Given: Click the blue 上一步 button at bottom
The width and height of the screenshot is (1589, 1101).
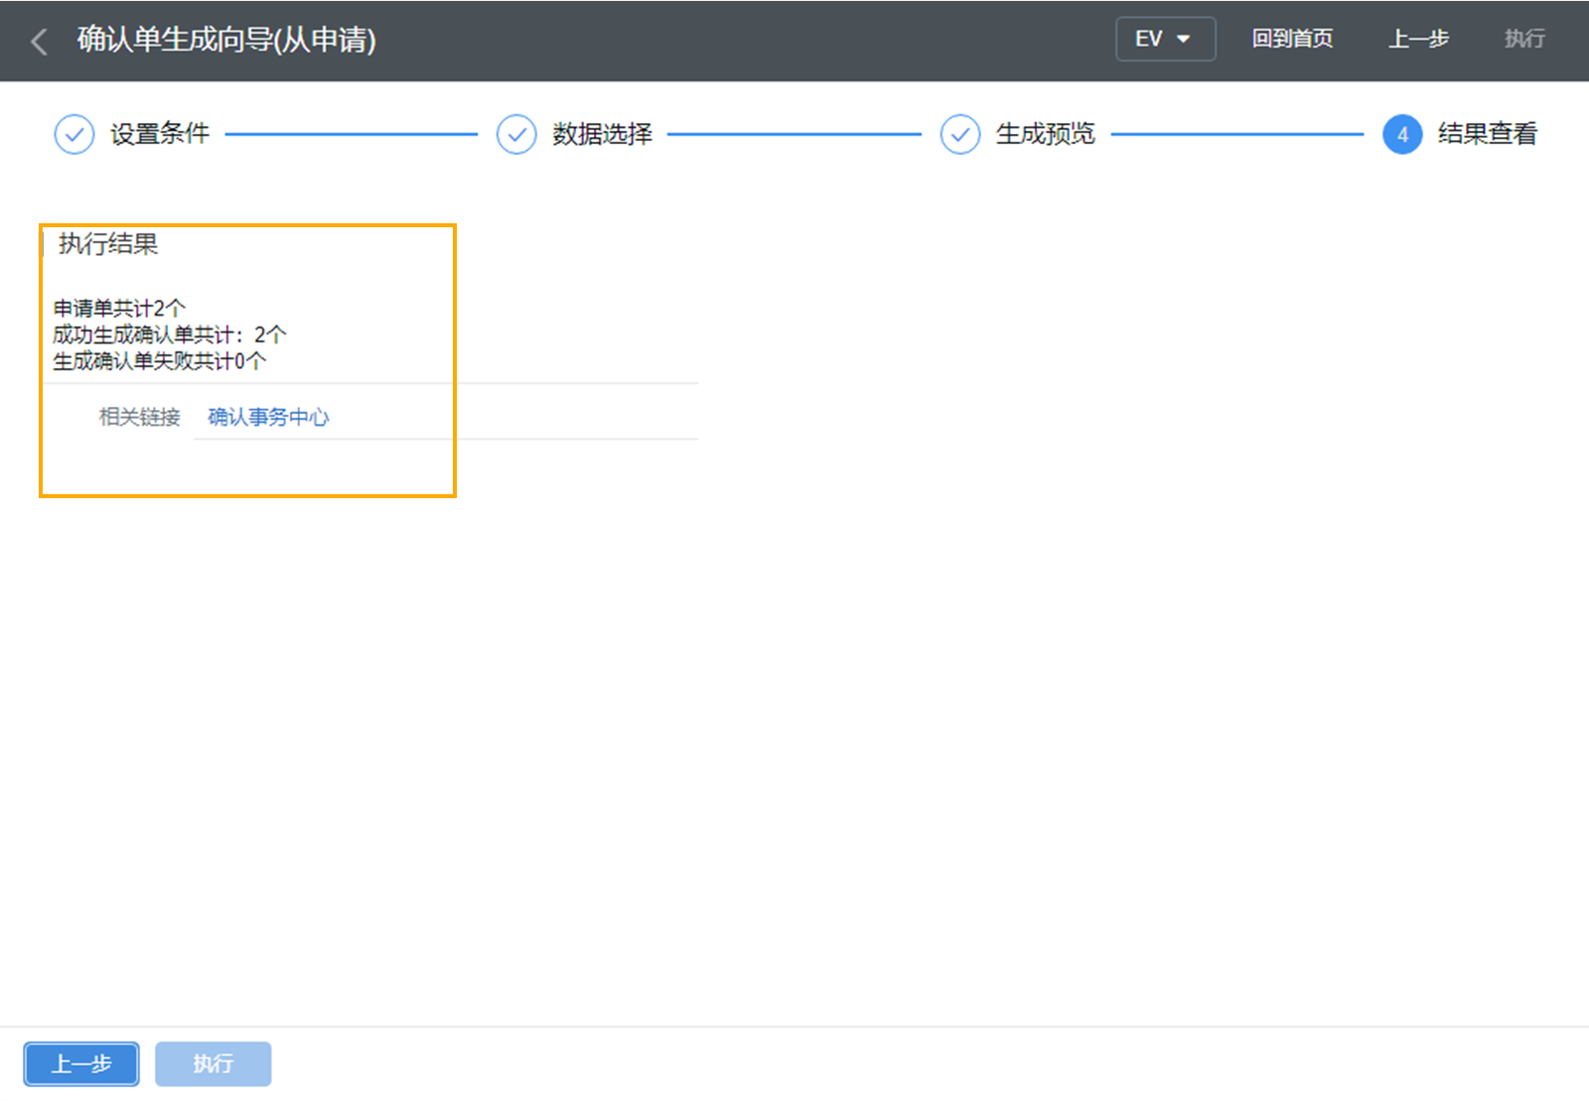Looking at the screenshot, I should (x=82, y=1064).
